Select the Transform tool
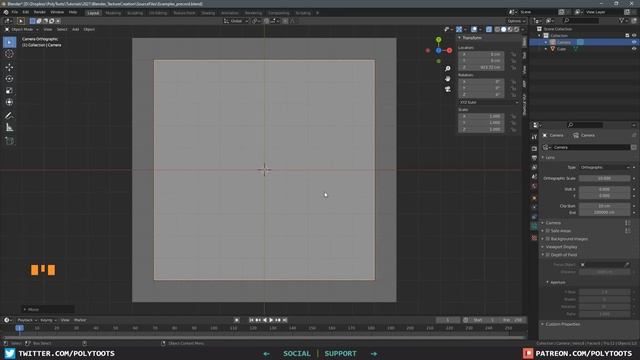 tap(9, 102)
